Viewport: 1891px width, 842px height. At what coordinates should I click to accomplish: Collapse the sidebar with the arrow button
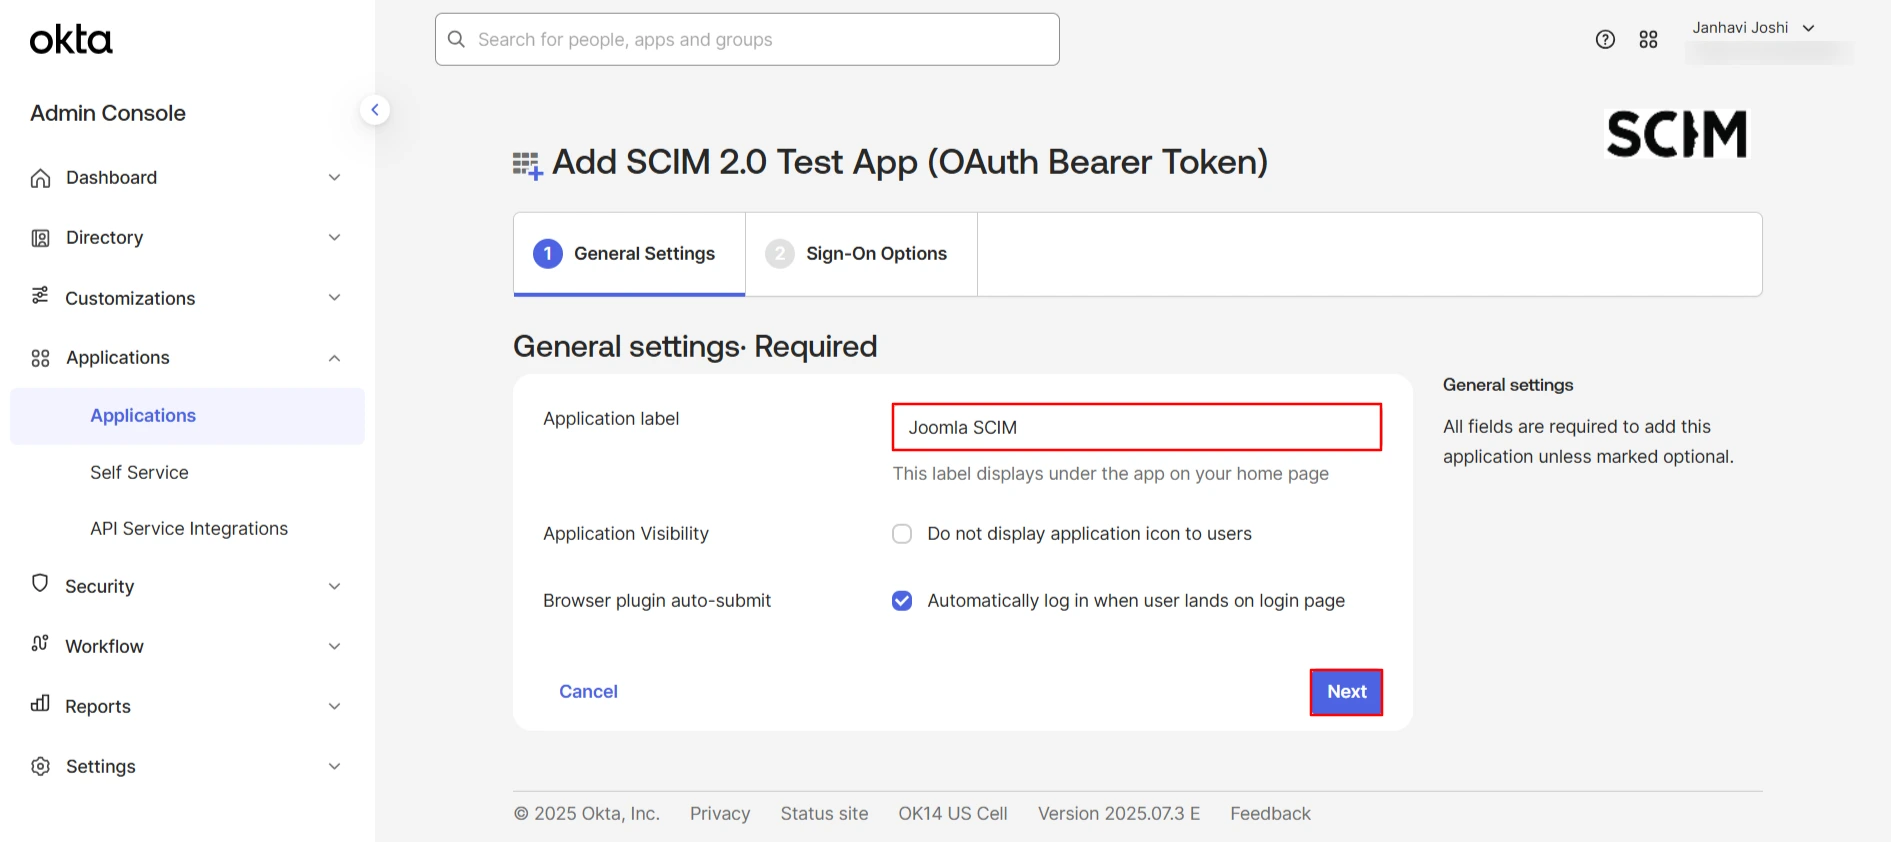pyautogui.click(x=375, y=110)
